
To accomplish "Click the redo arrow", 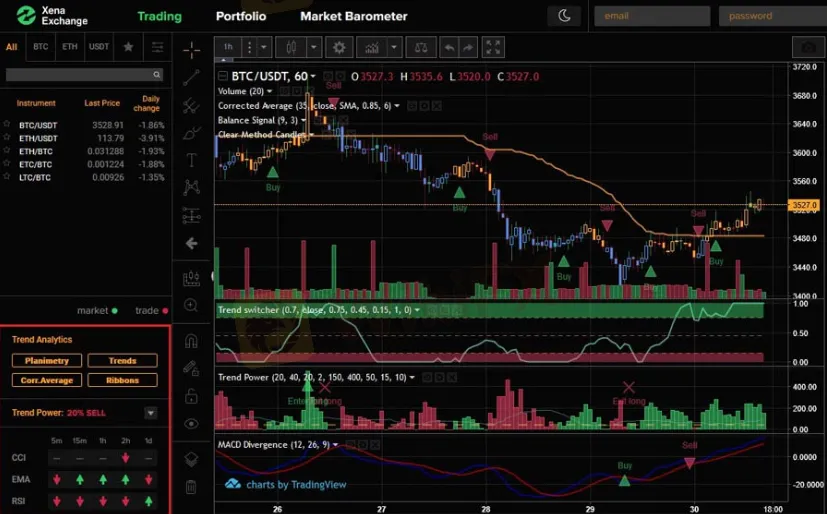I will [468, 47].
